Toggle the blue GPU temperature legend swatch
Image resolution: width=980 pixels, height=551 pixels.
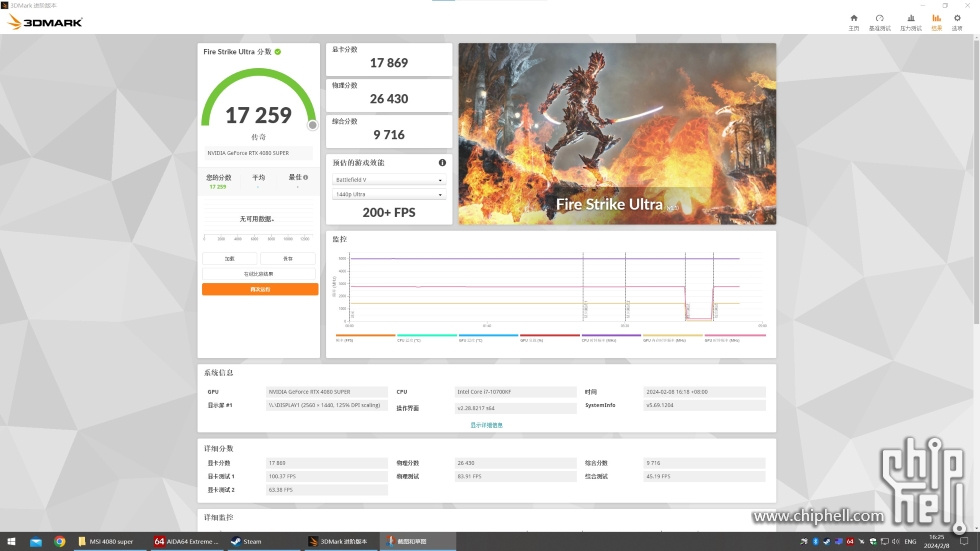[488, 335]
